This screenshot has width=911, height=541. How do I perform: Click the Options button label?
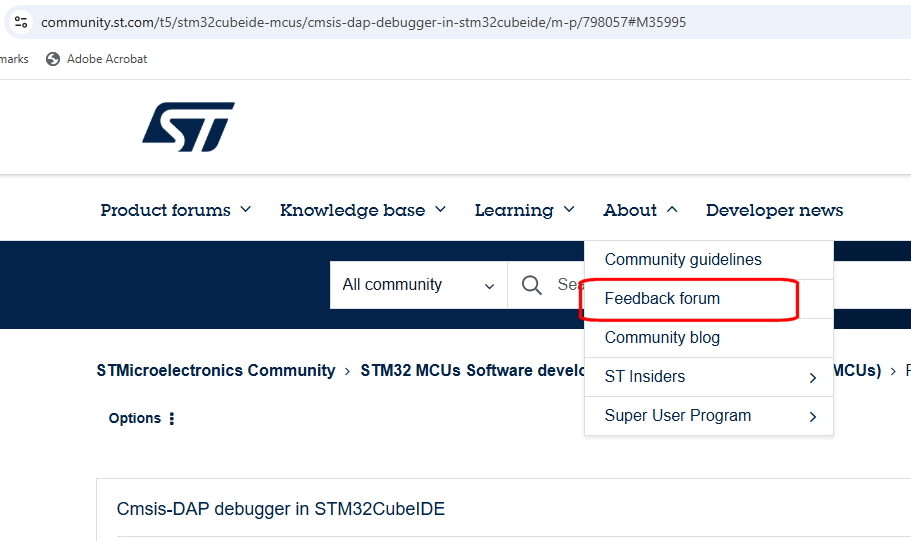click(x=134, y=418)
